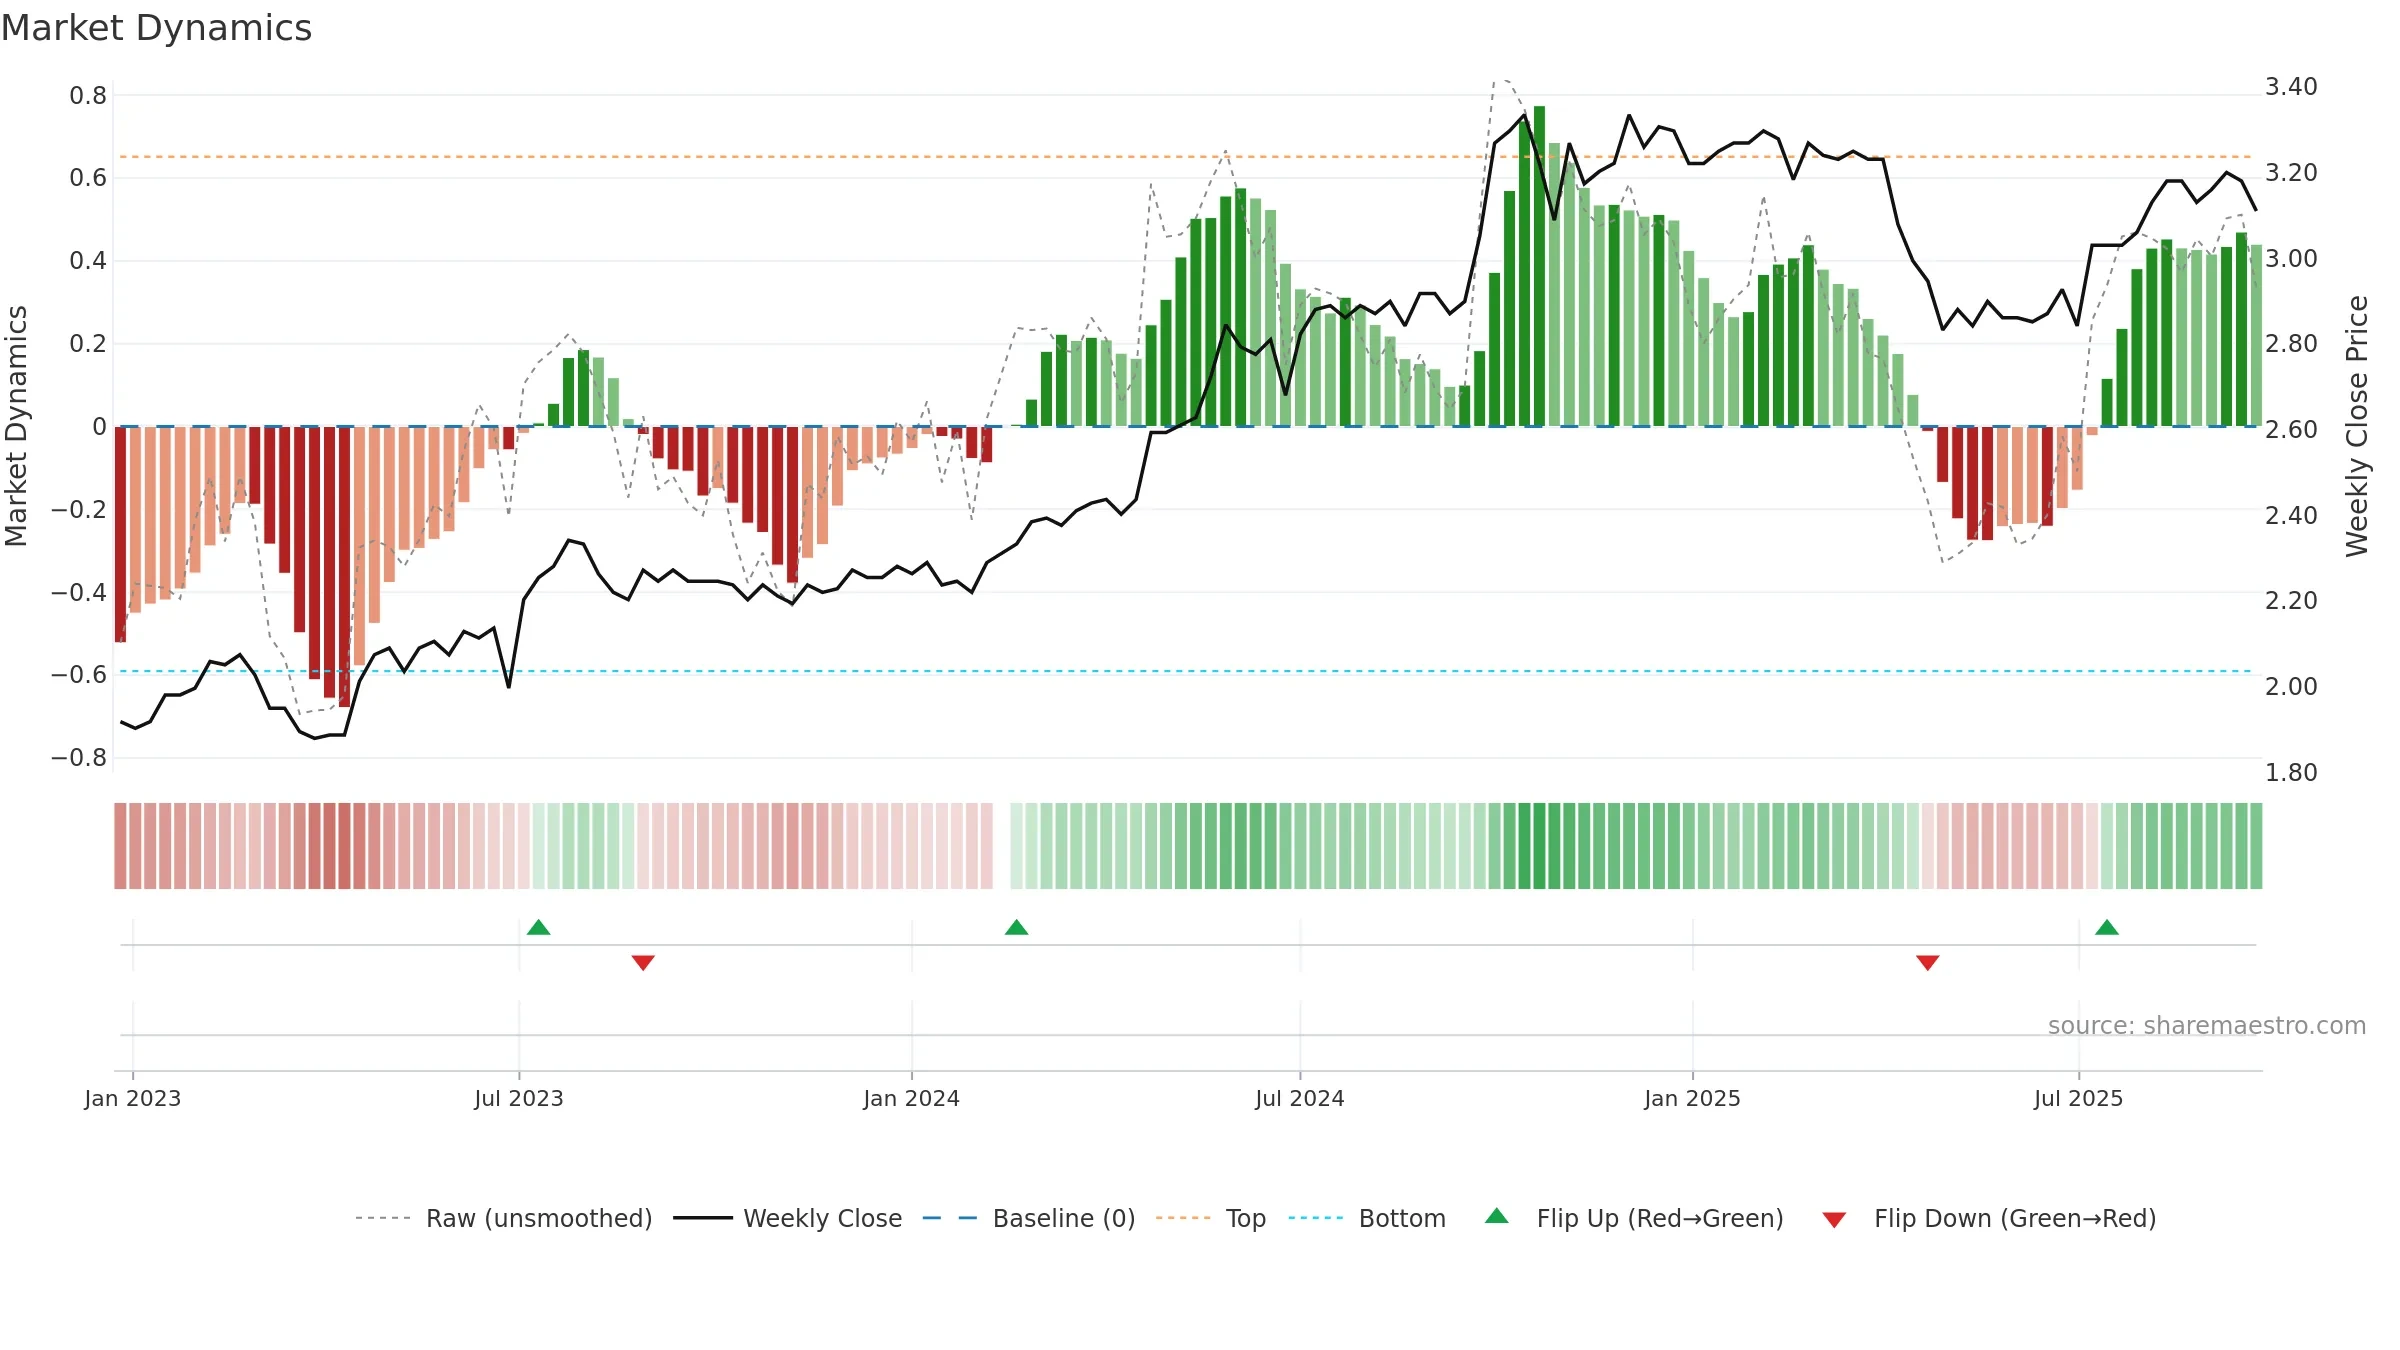This screenshot has width=2400, height=1350.
Task: Toggle the Bottom legend entry
Action: (1368, 1218)
